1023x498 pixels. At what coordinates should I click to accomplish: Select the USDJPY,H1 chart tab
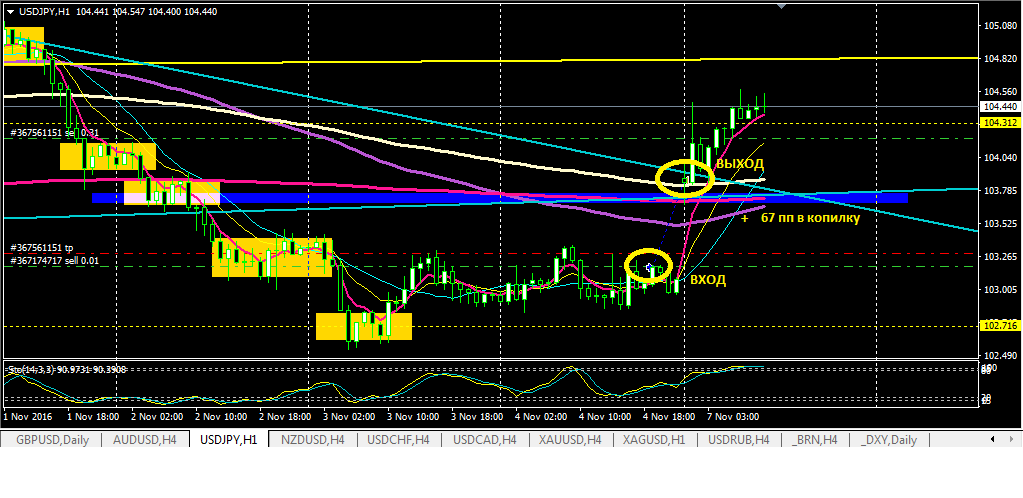pos(229,440)
